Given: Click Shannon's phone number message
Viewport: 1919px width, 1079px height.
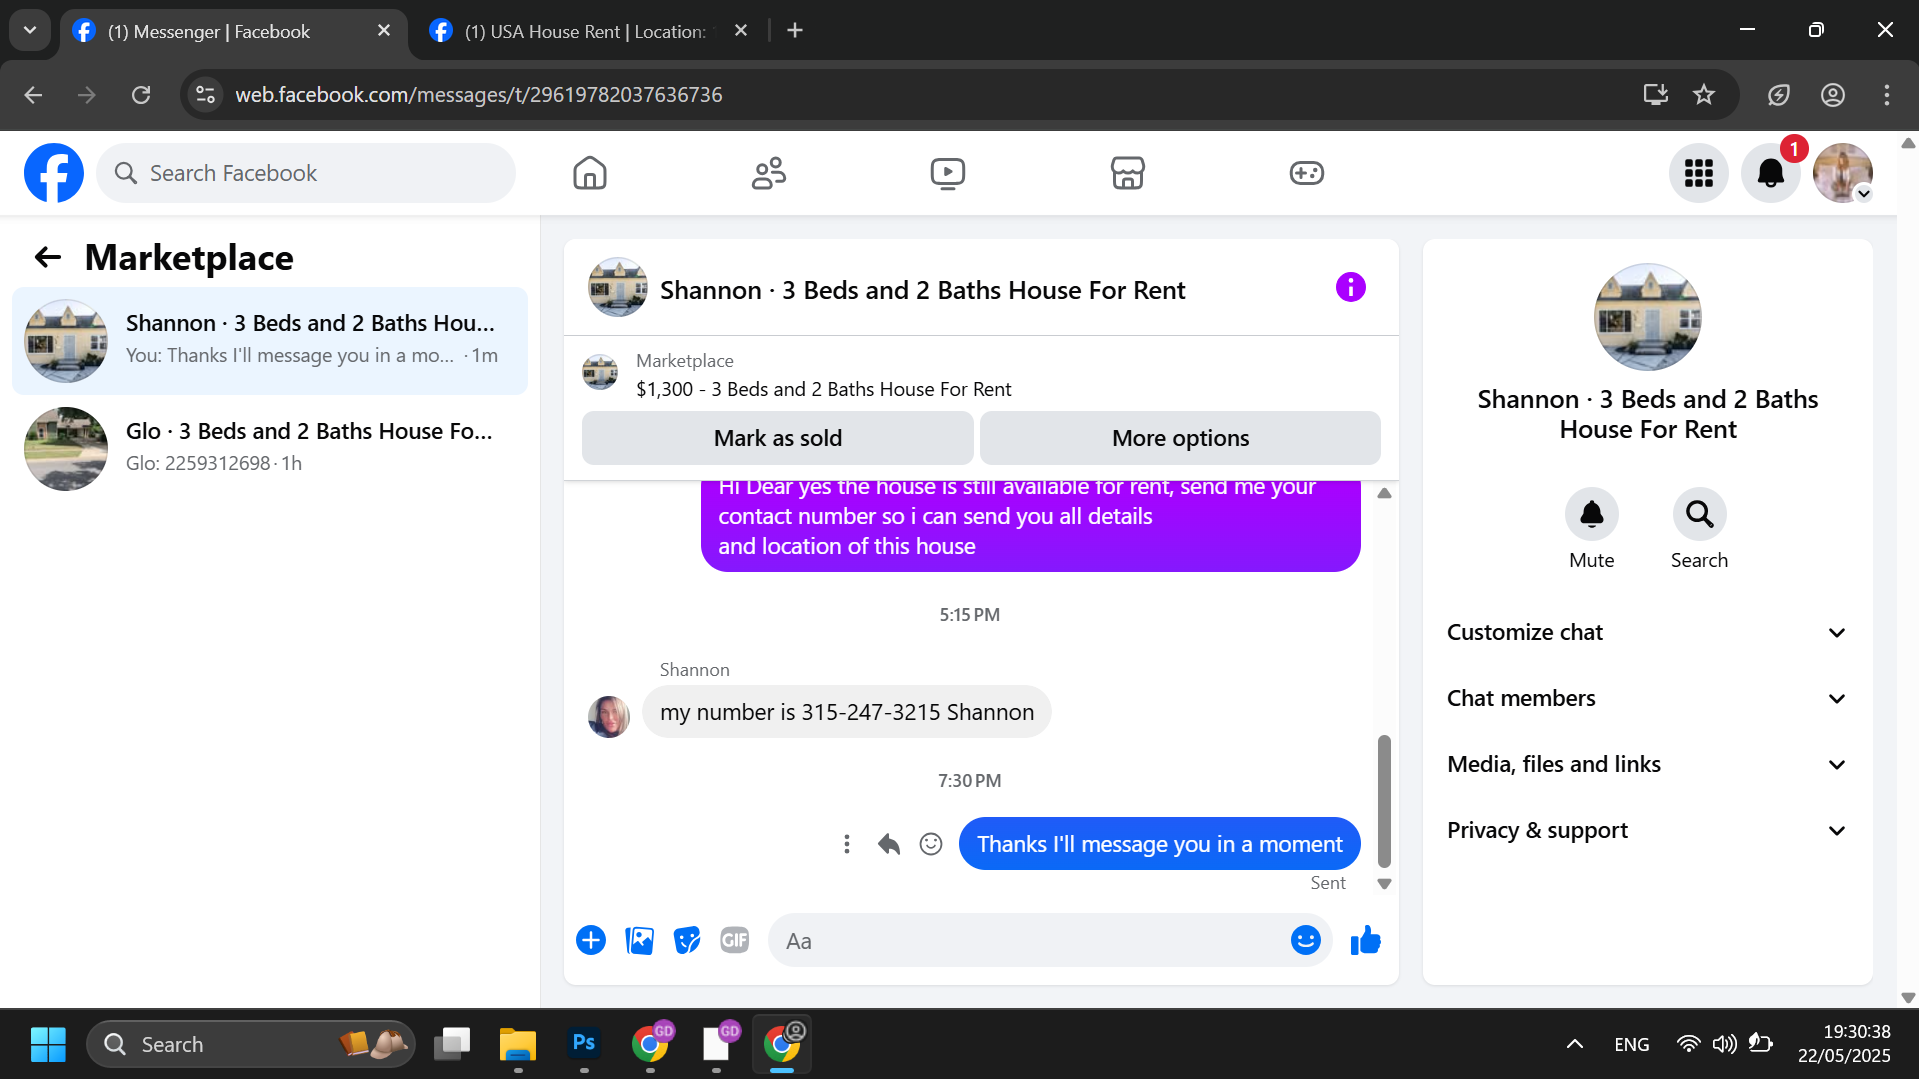Looking at the screenshot, I should point(846,712).
